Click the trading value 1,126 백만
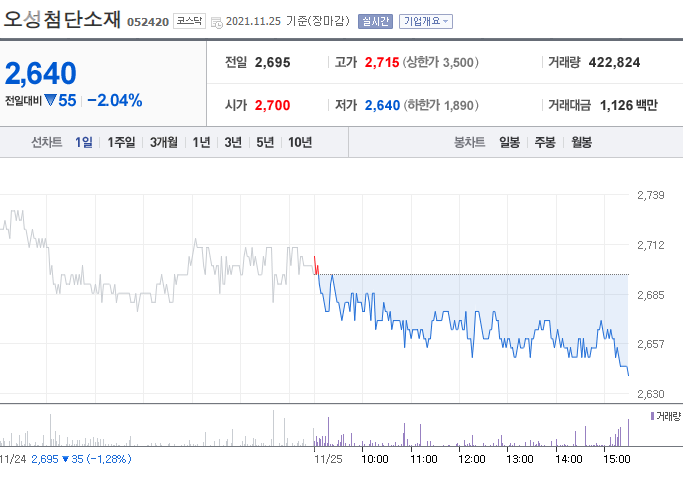The height and width of the screenshot is (485, 683). pyautogui.click(x=629, y=105)
